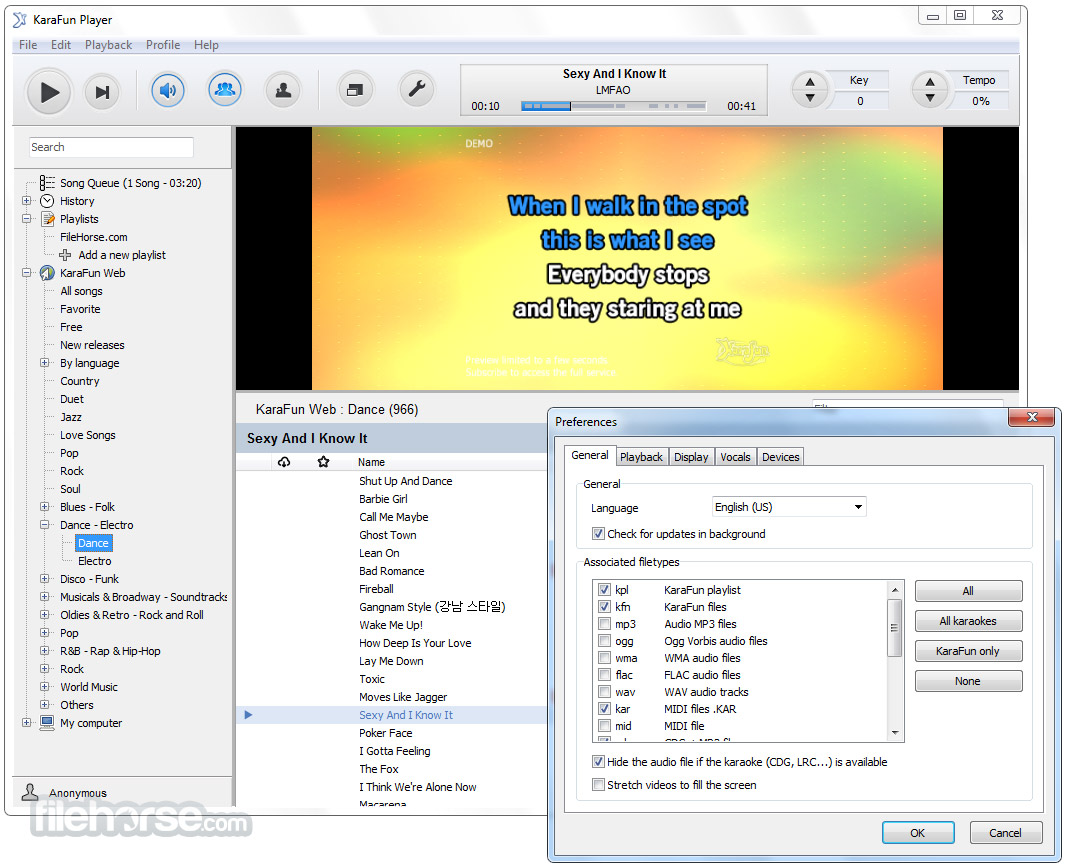This screenshot has width=1066, height=867.
Task: Lower the Key with down arrow
Action: point(810,98)
